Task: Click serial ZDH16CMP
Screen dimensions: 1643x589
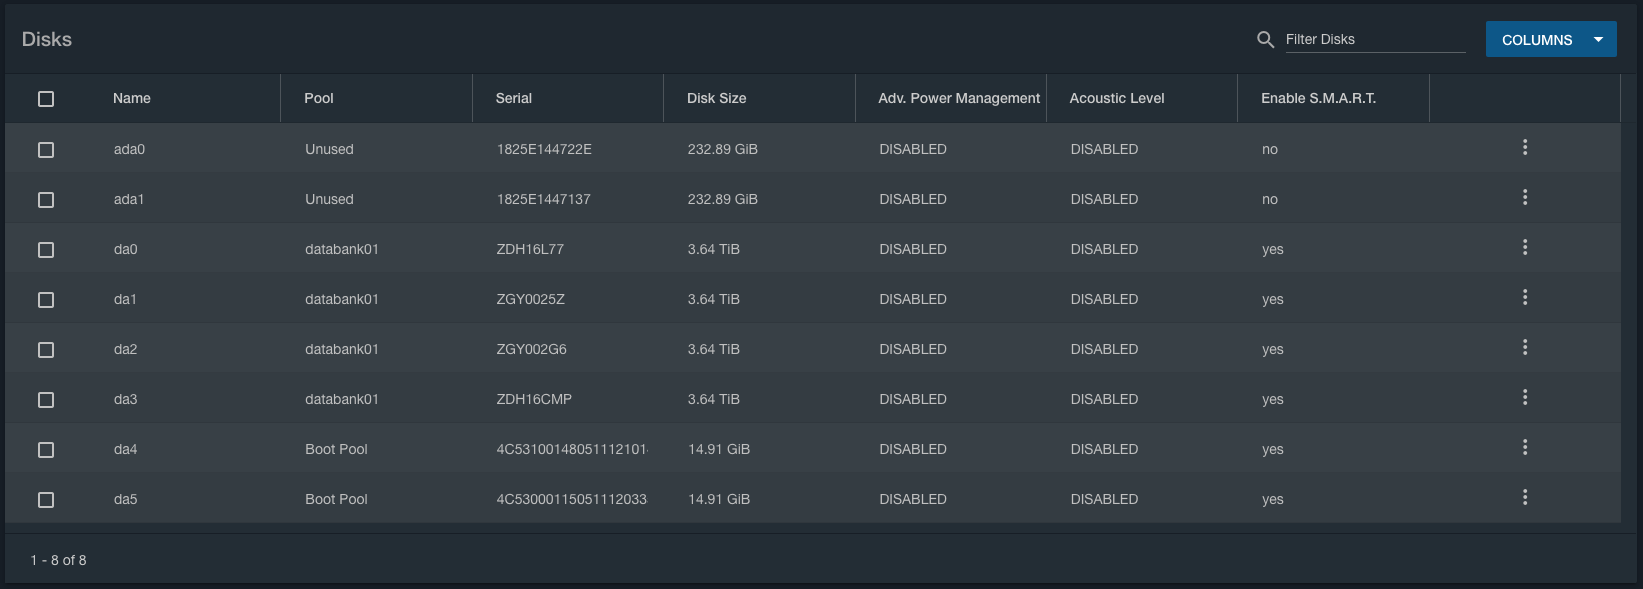Action: [x=534, y=399]
